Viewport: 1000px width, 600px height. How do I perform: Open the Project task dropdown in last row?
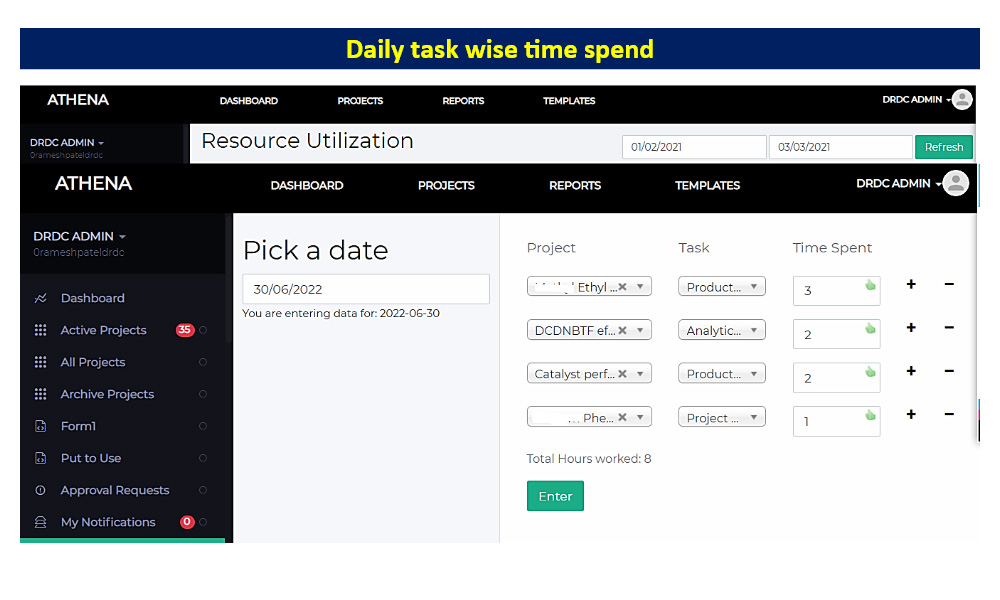(x=722, y=417)
